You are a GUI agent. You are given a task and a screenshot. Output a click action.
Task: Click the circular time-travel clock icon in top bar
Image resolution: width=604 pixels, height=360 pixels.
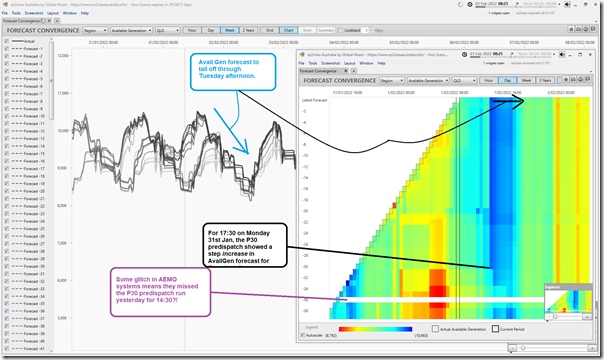pyautogui.click(x=470, y=4)
